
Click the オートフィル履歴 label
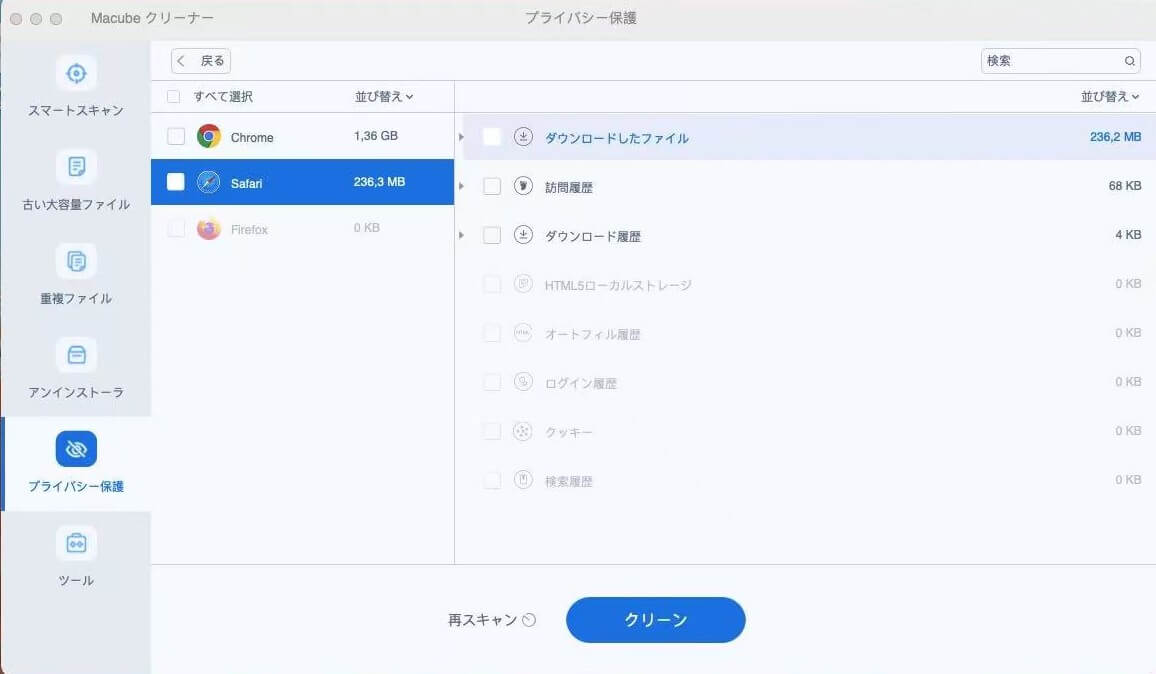pos(593,335)
